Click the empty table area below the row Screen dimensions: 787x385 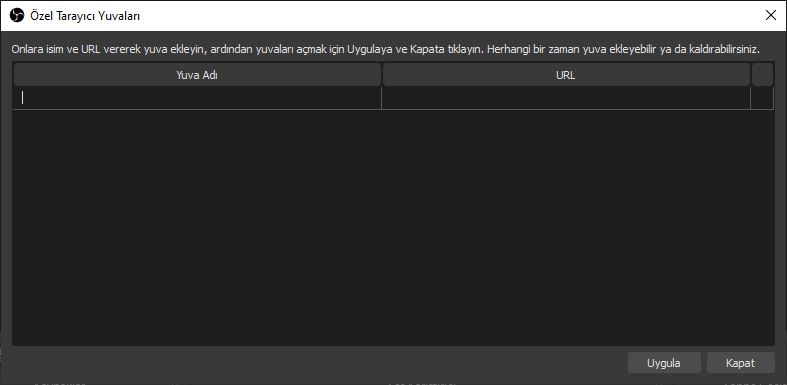[393, 227]
